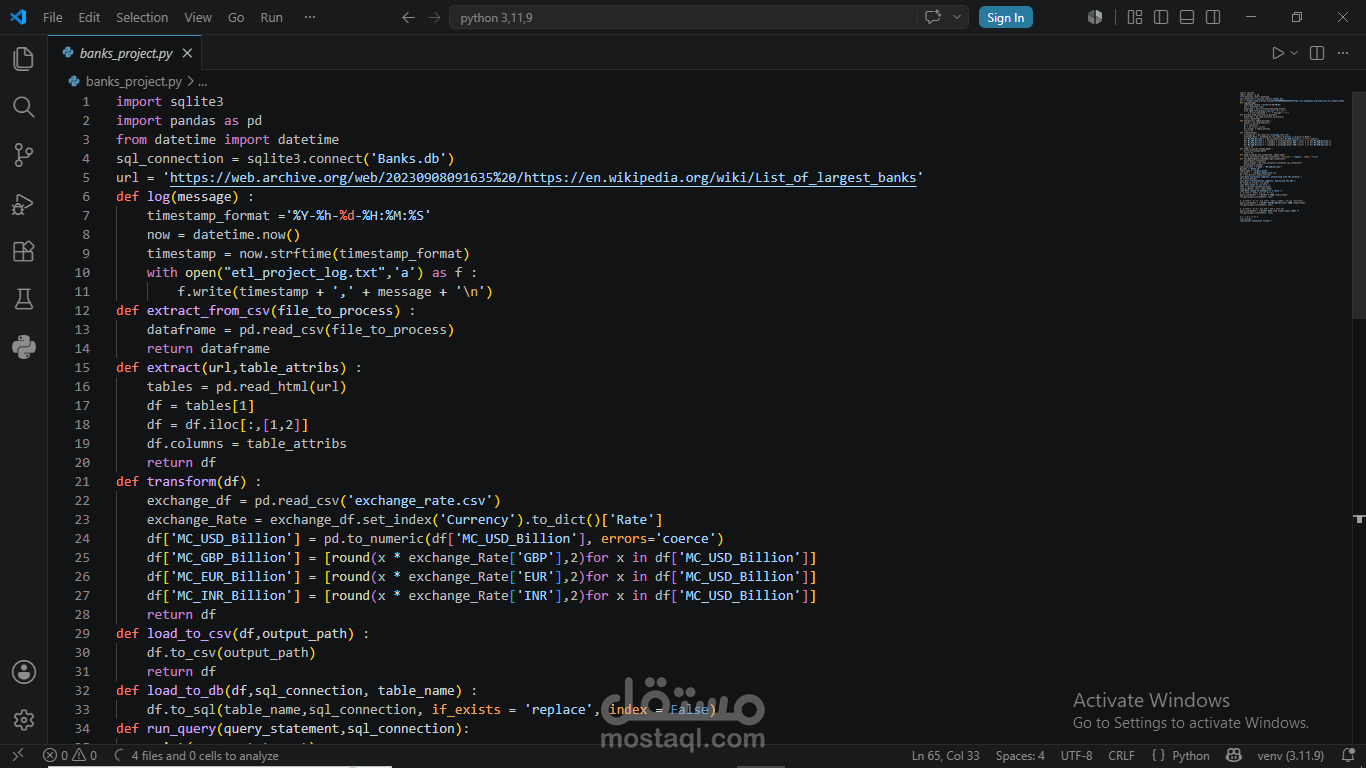The image size is (1366, 768).
Task: Click 'df.to_csv(output_path)' on line 30
Action: click(x=231, y=652)
